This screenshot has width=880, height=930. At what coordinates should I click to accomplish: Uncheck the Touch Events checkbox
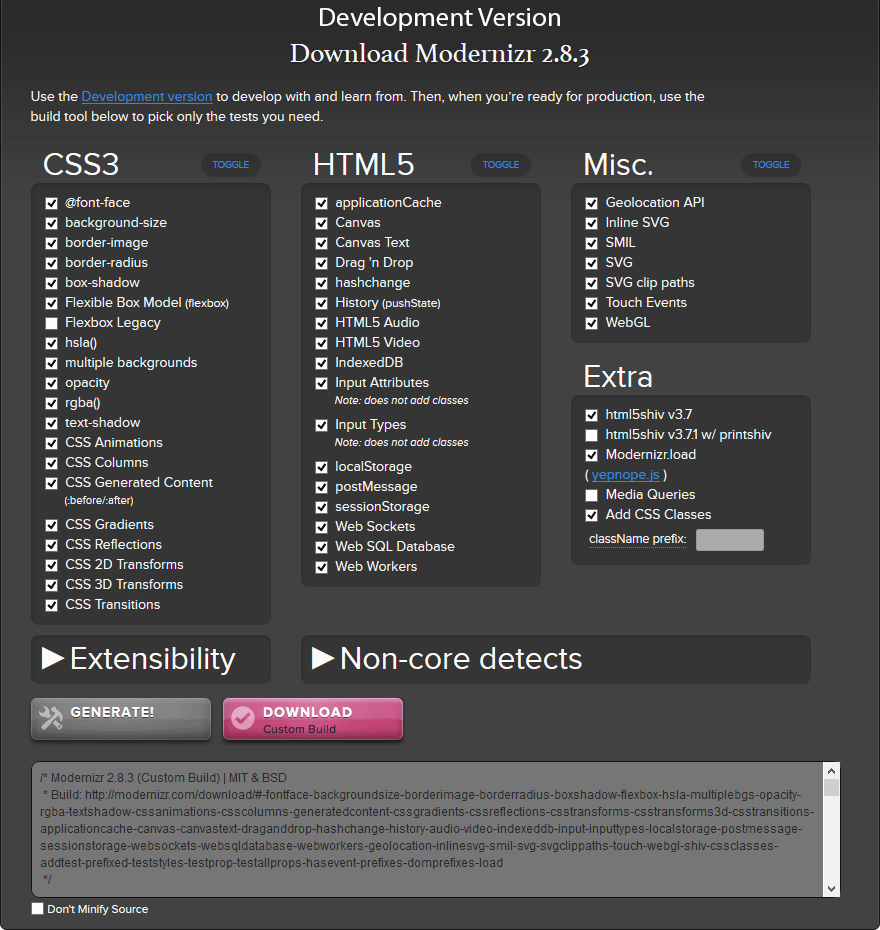click(591, 303)
